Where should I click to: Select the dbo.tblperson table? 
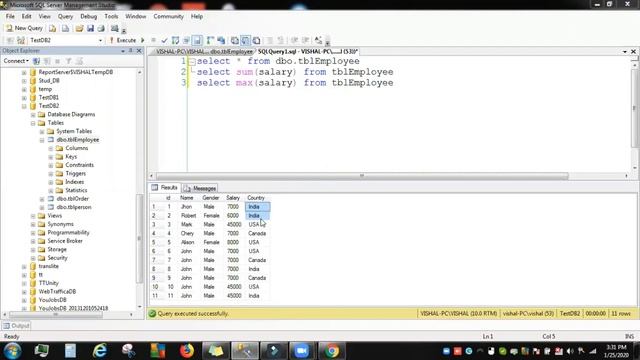74,207
